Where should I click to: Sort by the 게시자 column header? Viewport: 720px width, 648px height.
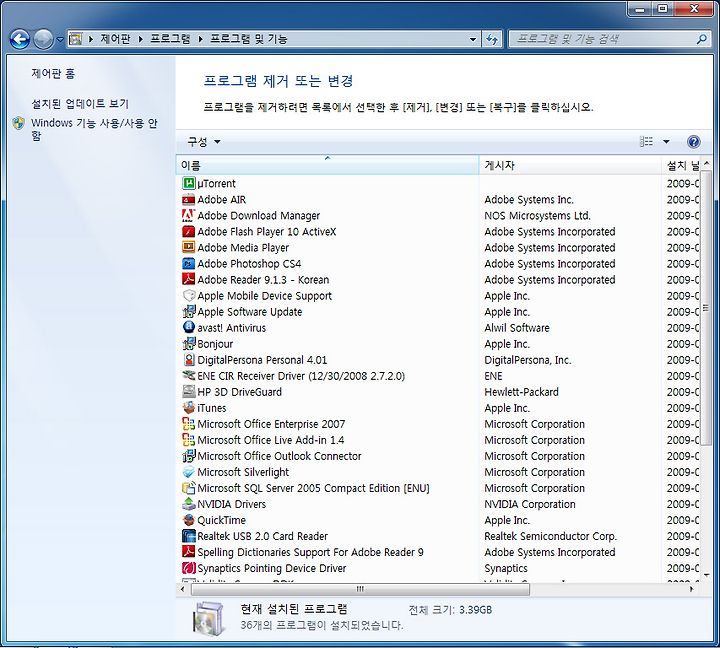pyautogui.click(x=569, y=165)
